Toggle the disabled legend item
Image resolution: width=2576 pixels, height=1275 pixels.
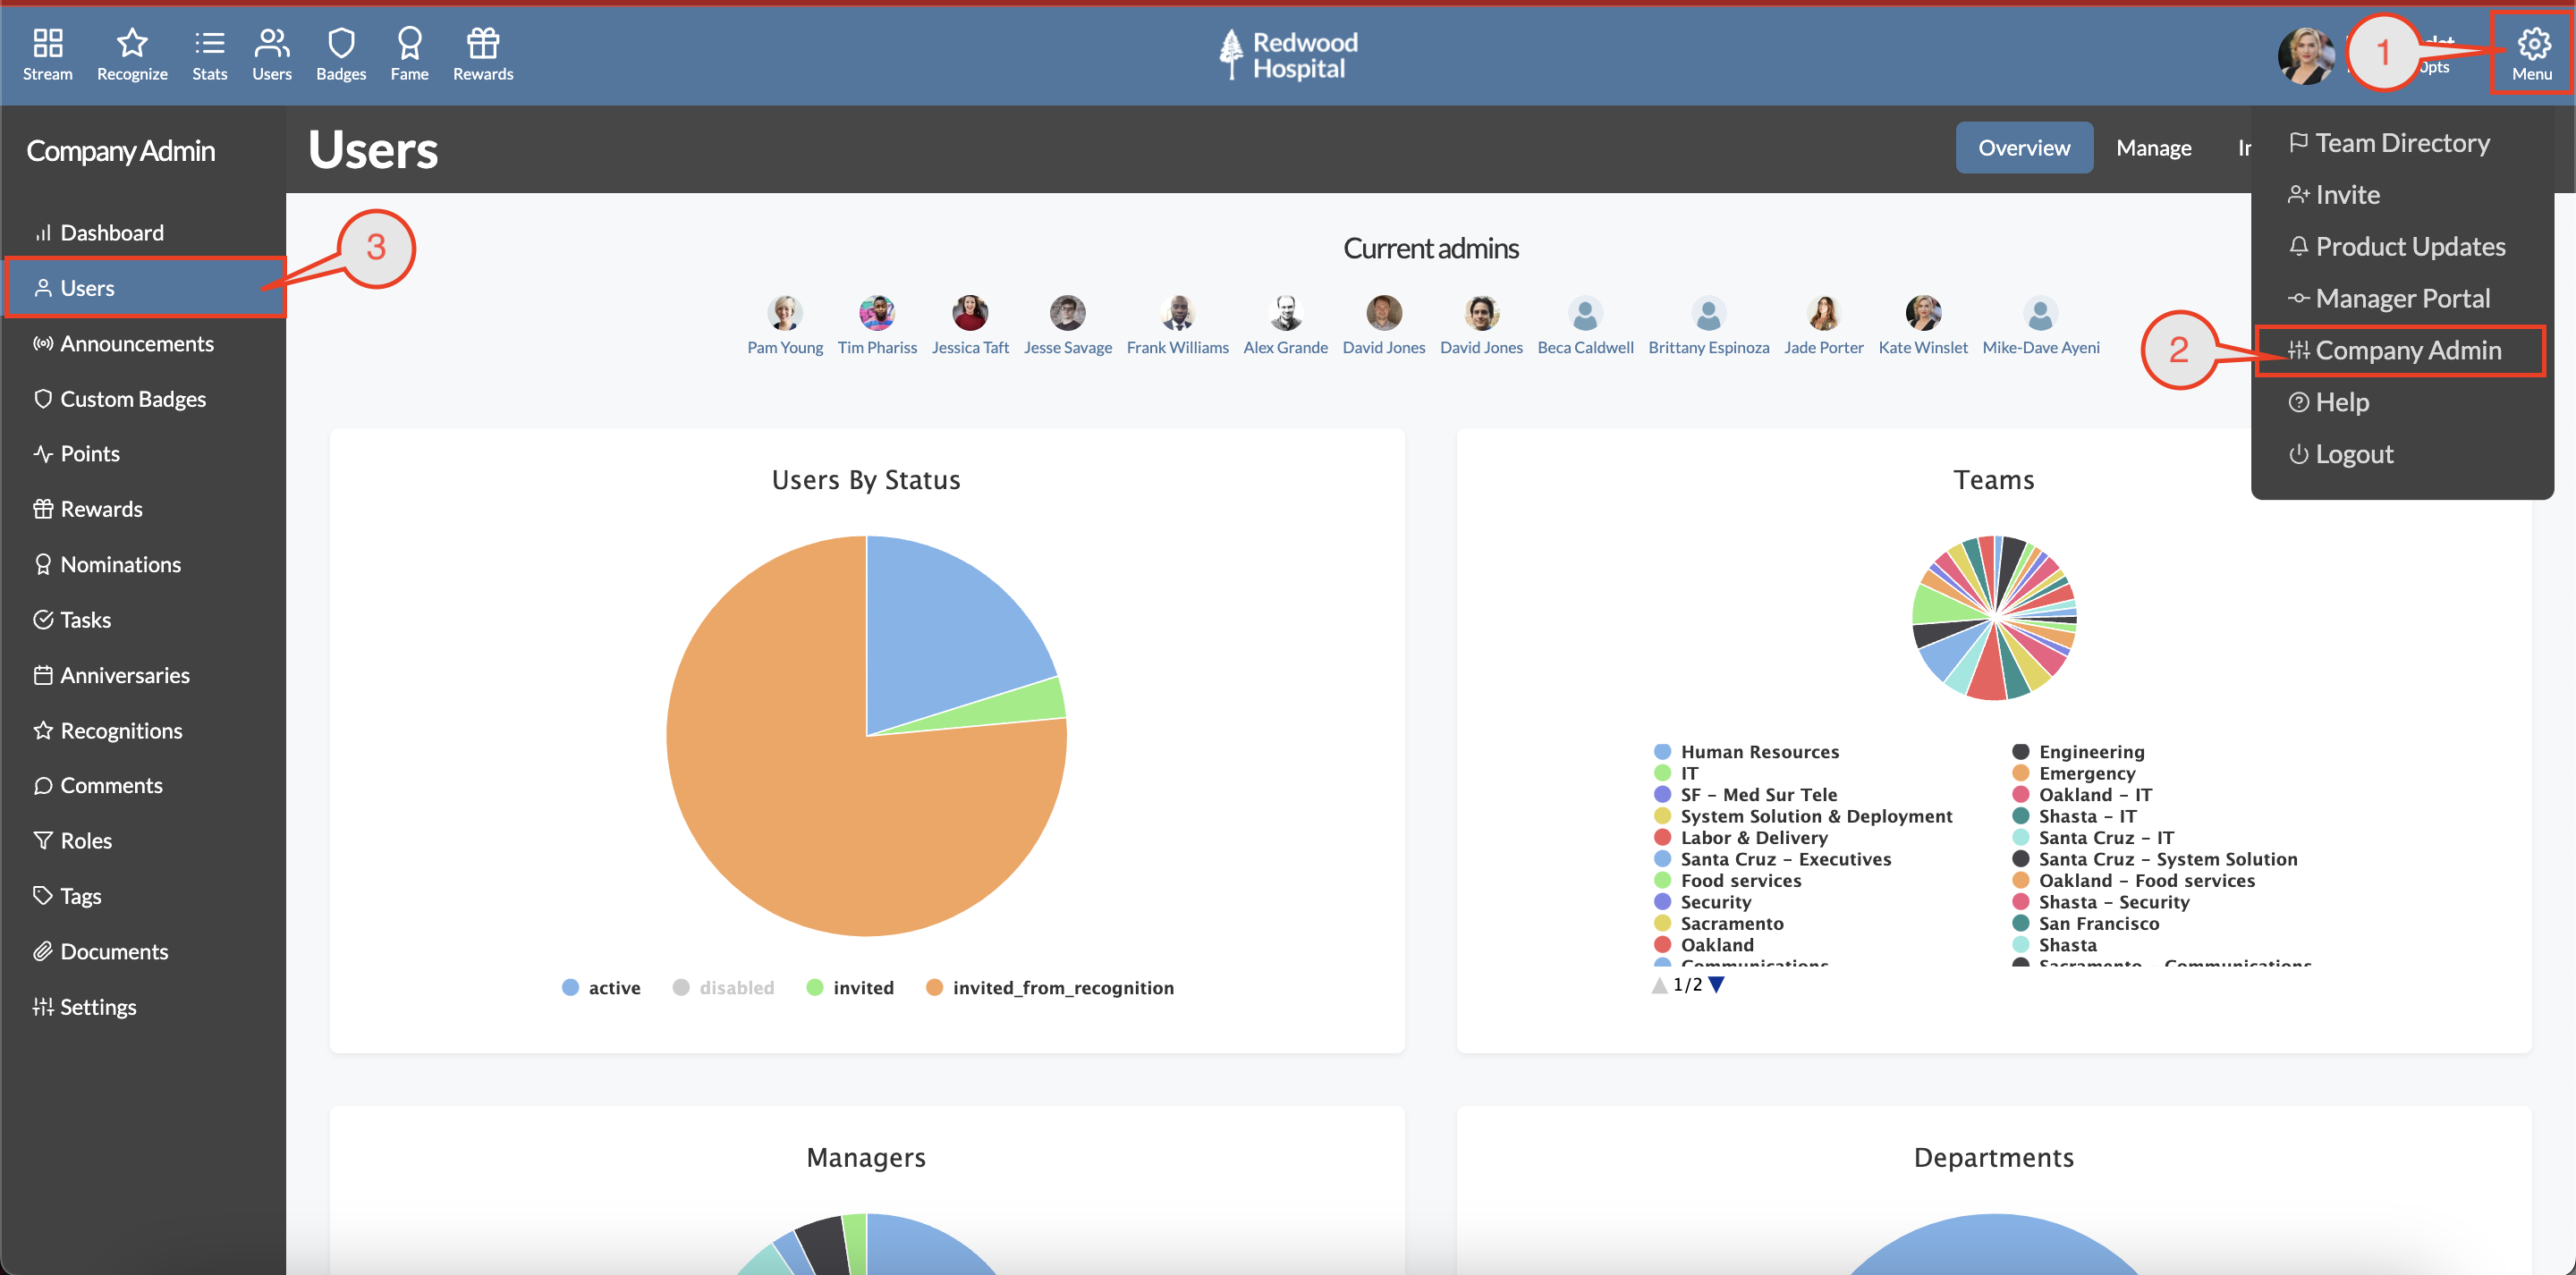[723, 988]
